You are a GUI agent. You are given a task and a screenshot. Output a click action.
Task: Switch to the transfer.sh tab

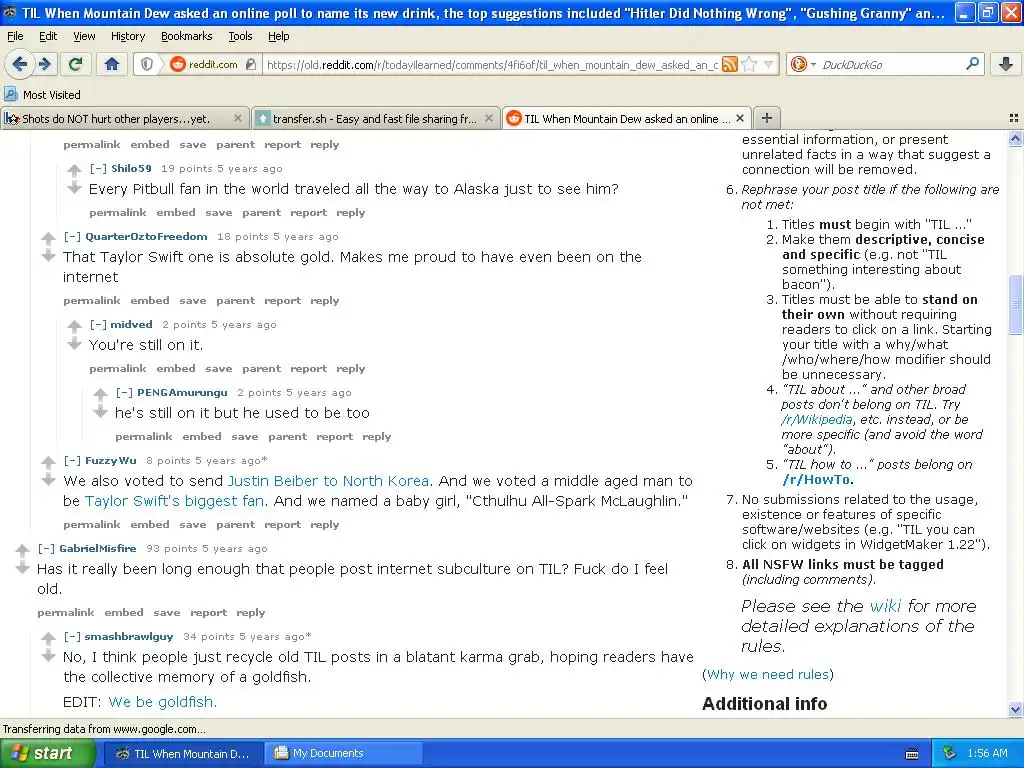pyautogui.click(x=376, y=118)
